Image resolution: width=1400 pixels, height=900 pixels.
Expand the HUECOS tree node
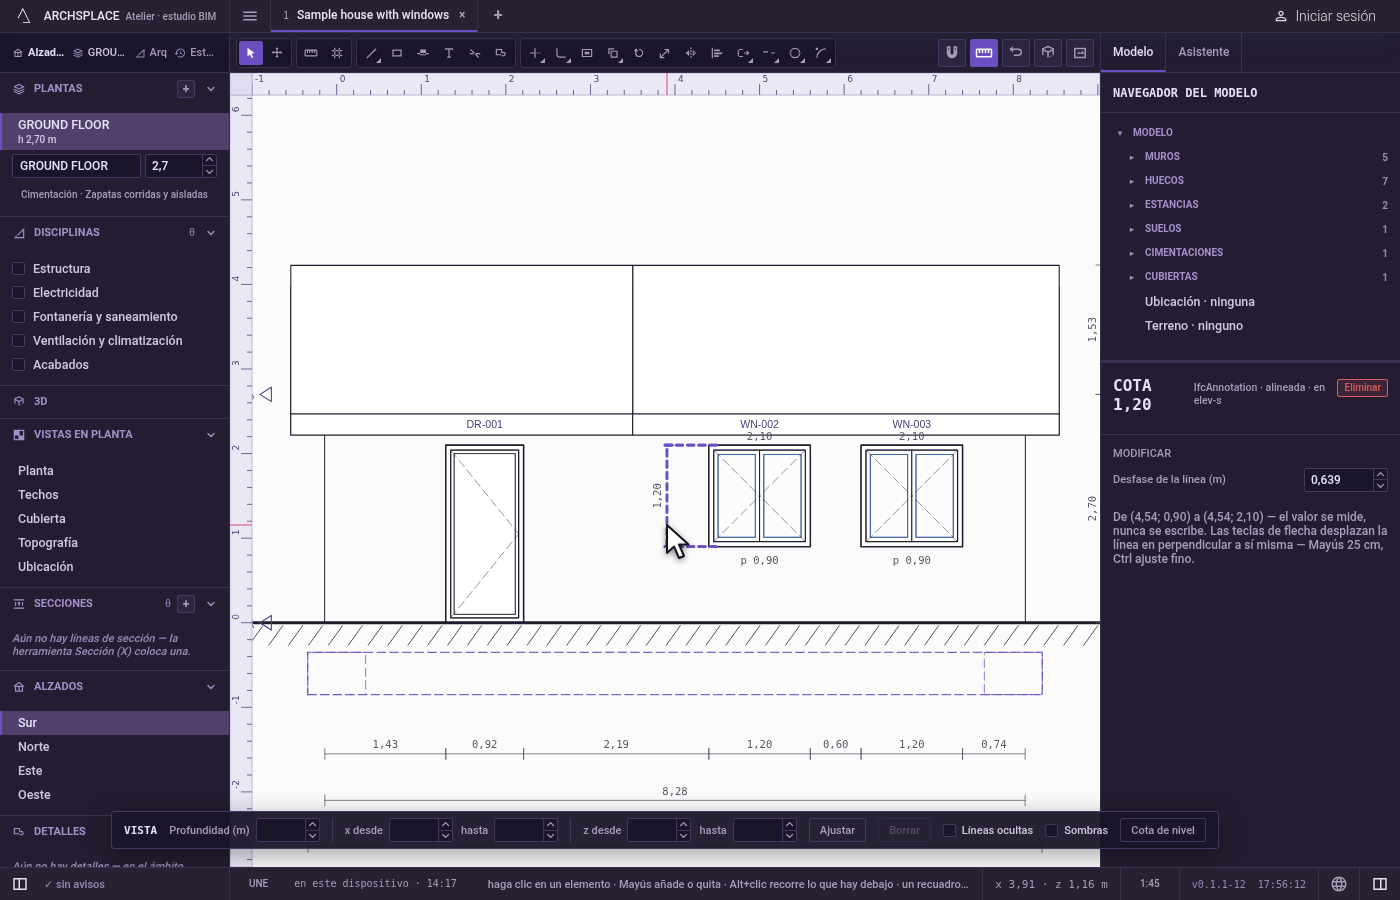pos(1132,181)
